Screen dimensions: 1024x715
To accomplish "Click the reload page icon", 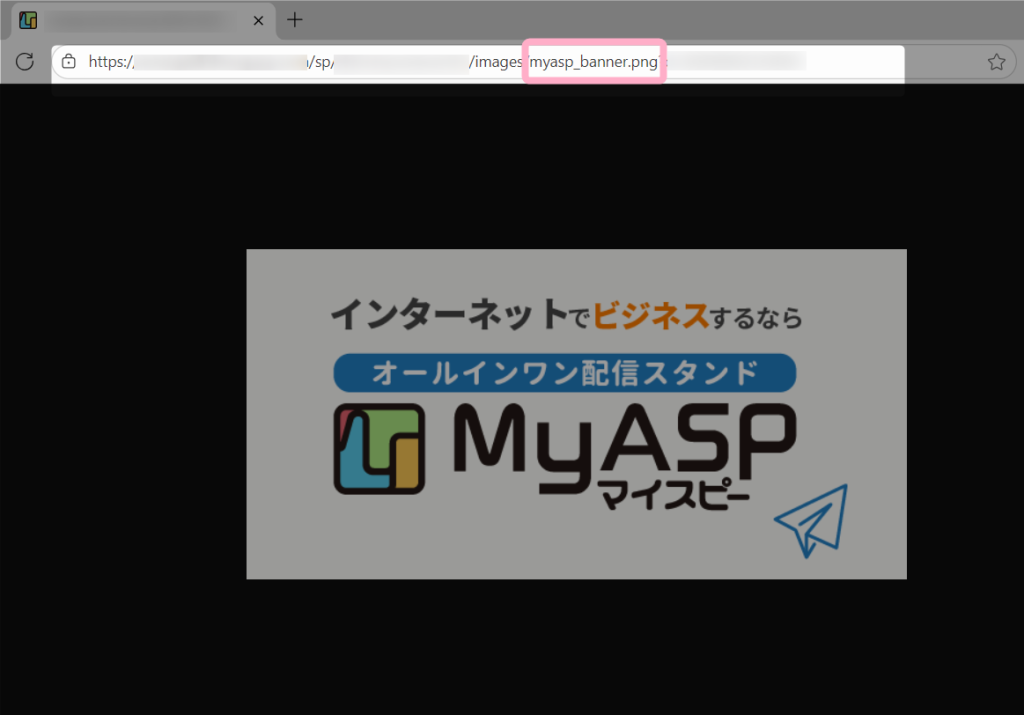I will [x=25, y=62].
